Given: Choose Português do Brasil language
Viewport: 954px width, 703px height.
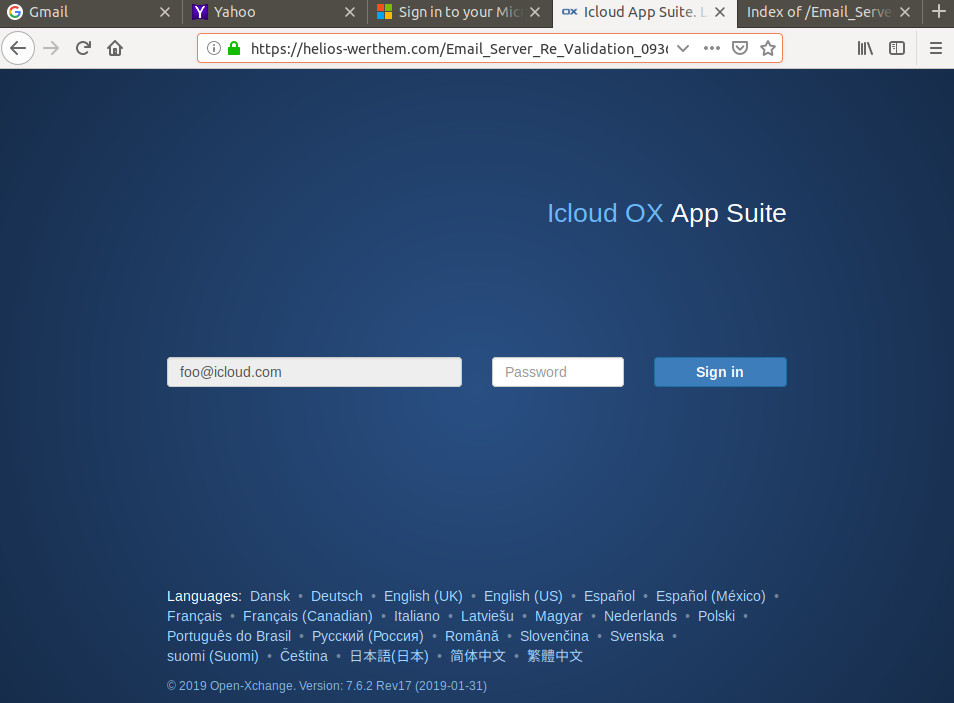Looking at the screenshot, I should [229, 636].
